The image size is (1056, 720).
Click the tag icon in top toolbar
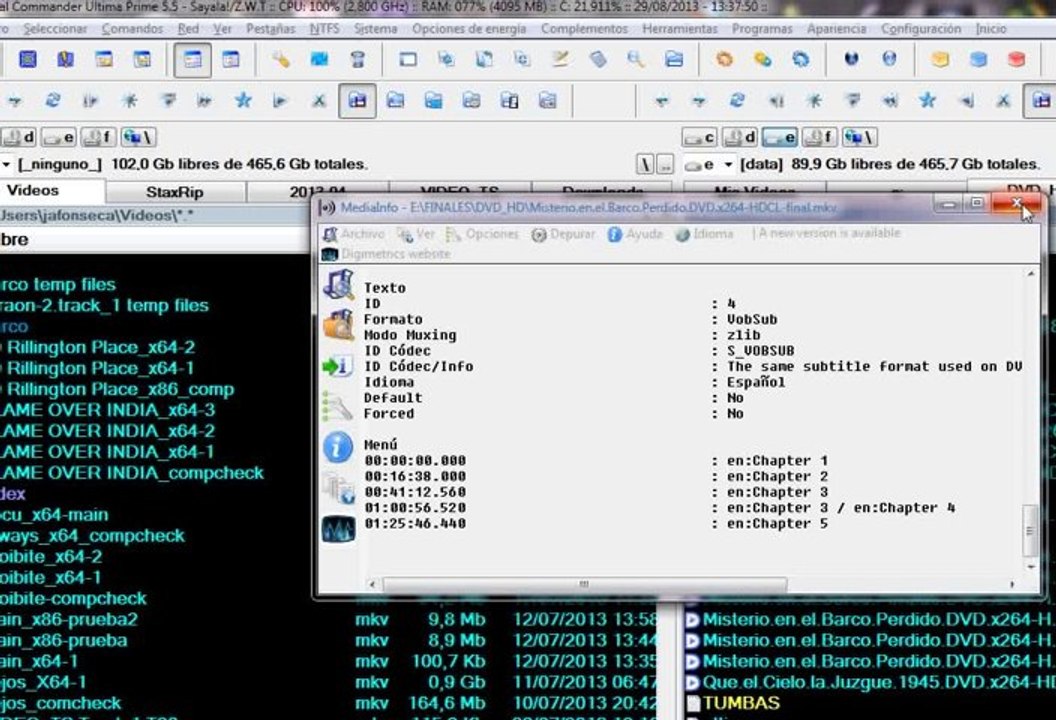pyautogui.click(x=597, y=60)
